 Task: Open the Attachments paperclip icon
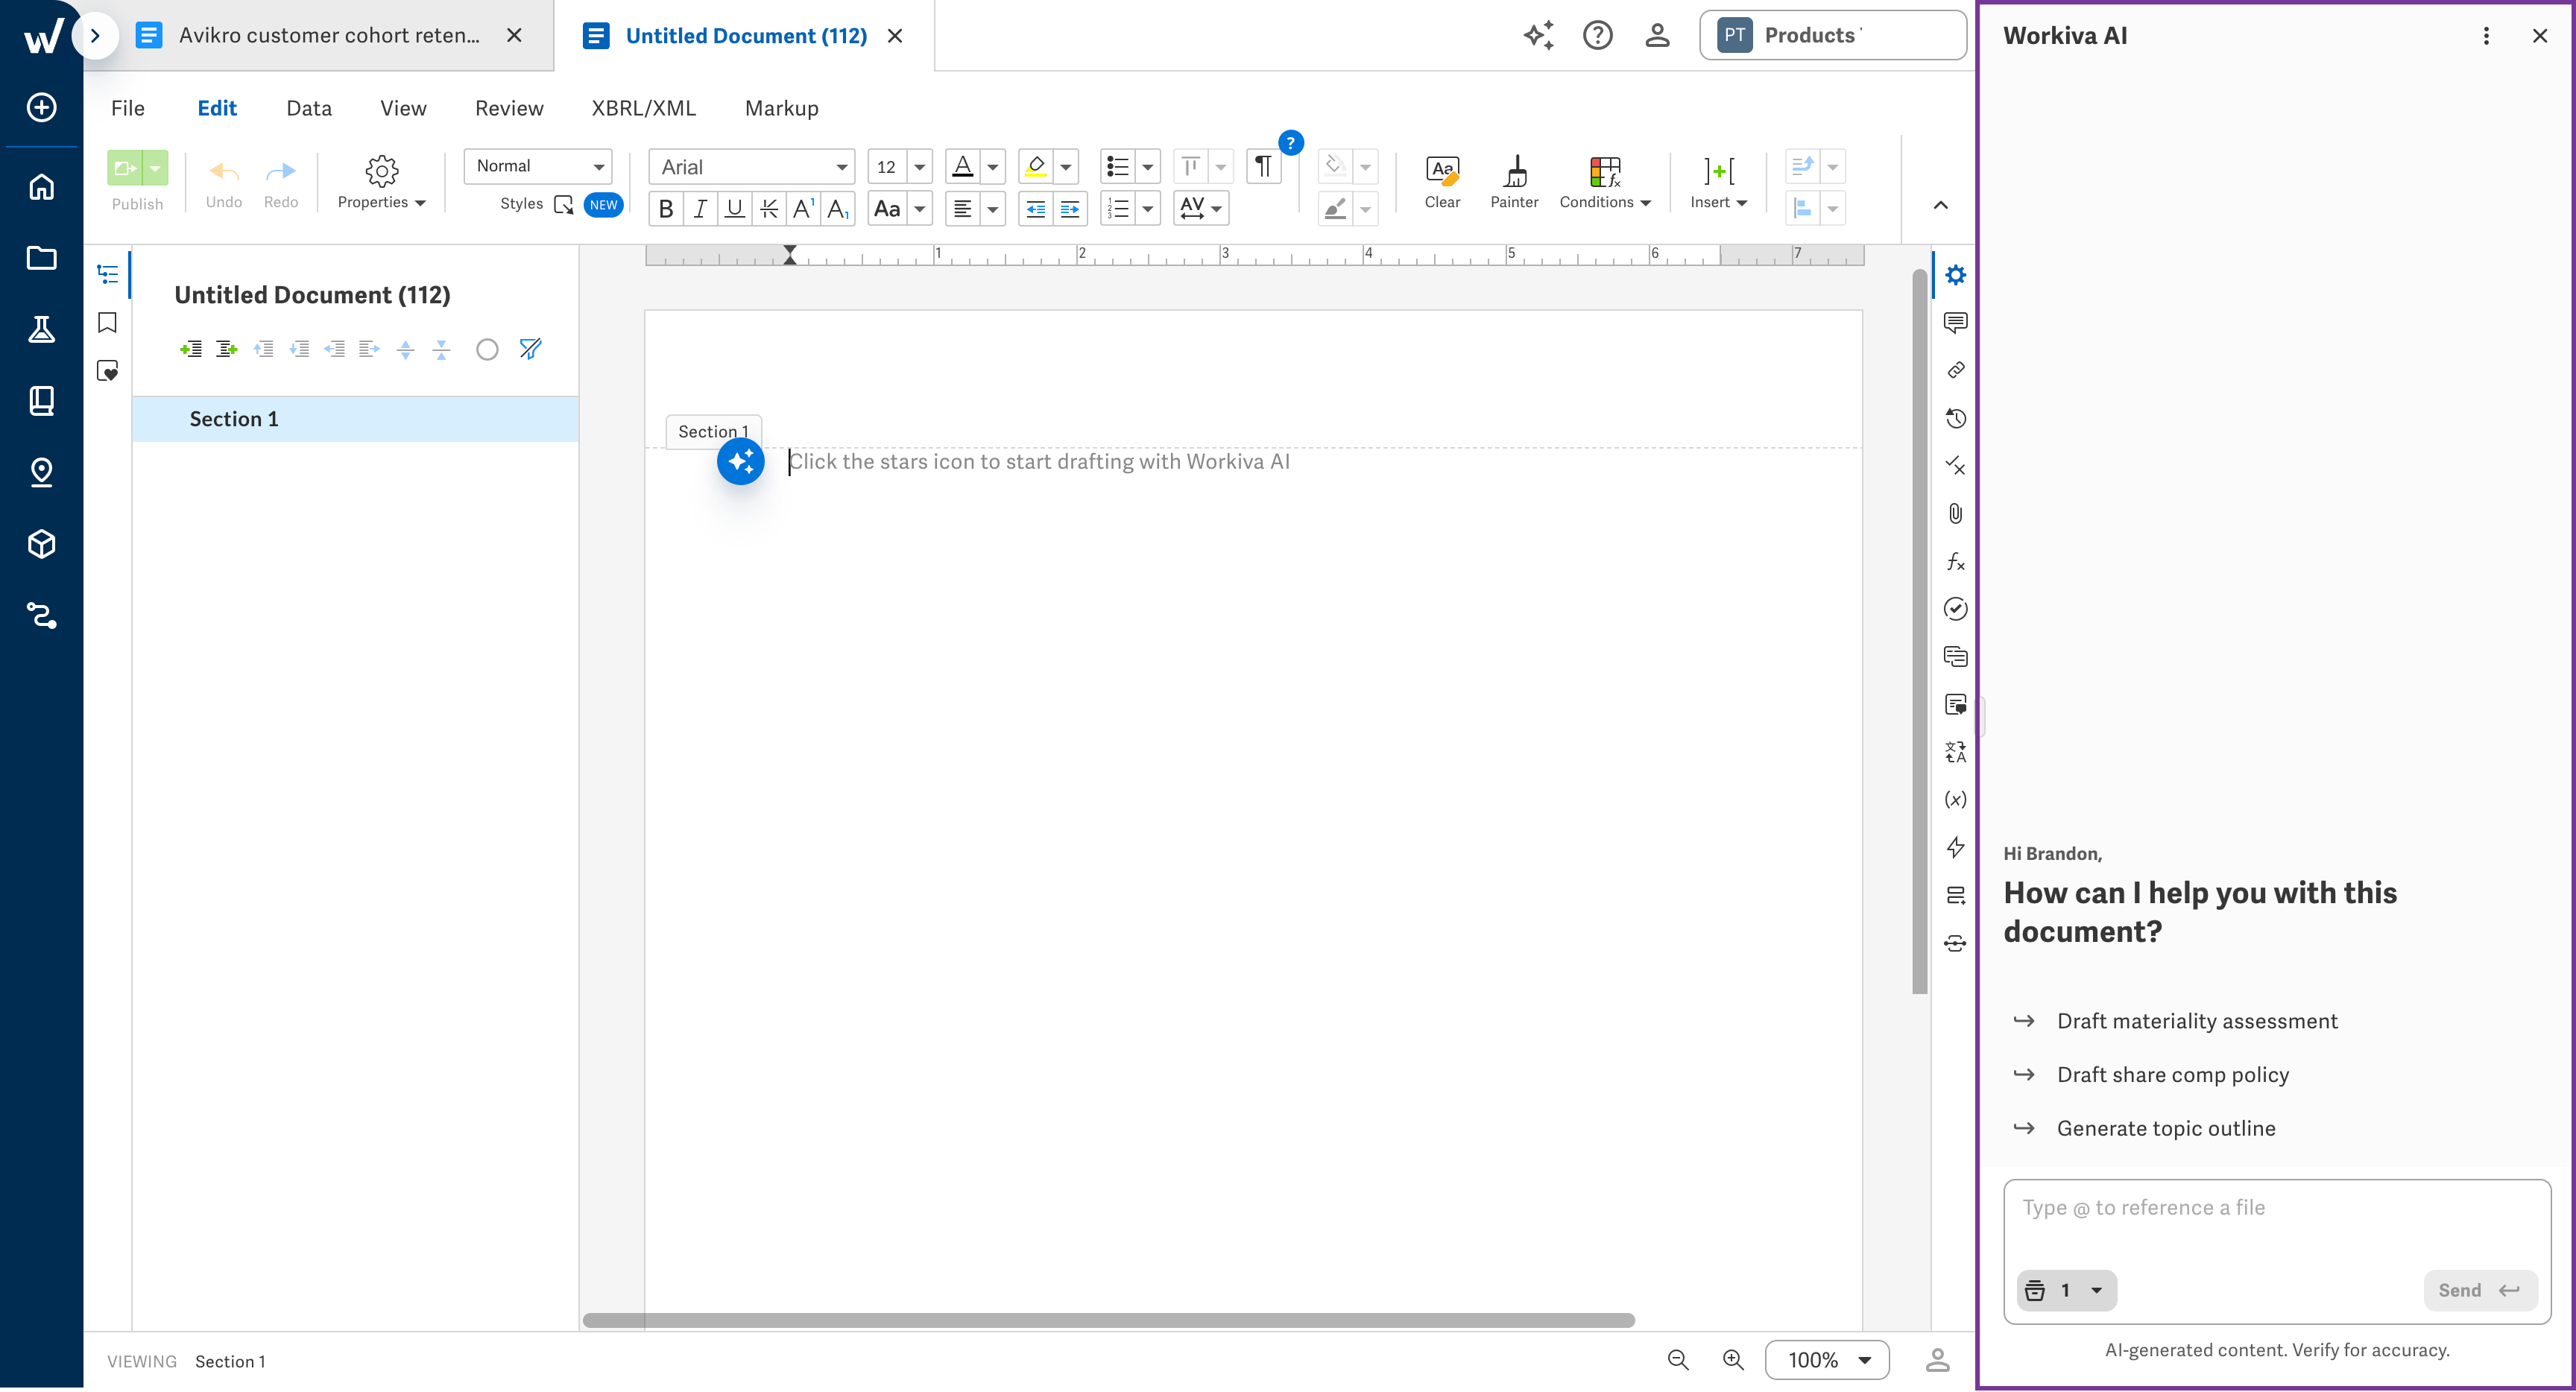[x=1955, y=513]
